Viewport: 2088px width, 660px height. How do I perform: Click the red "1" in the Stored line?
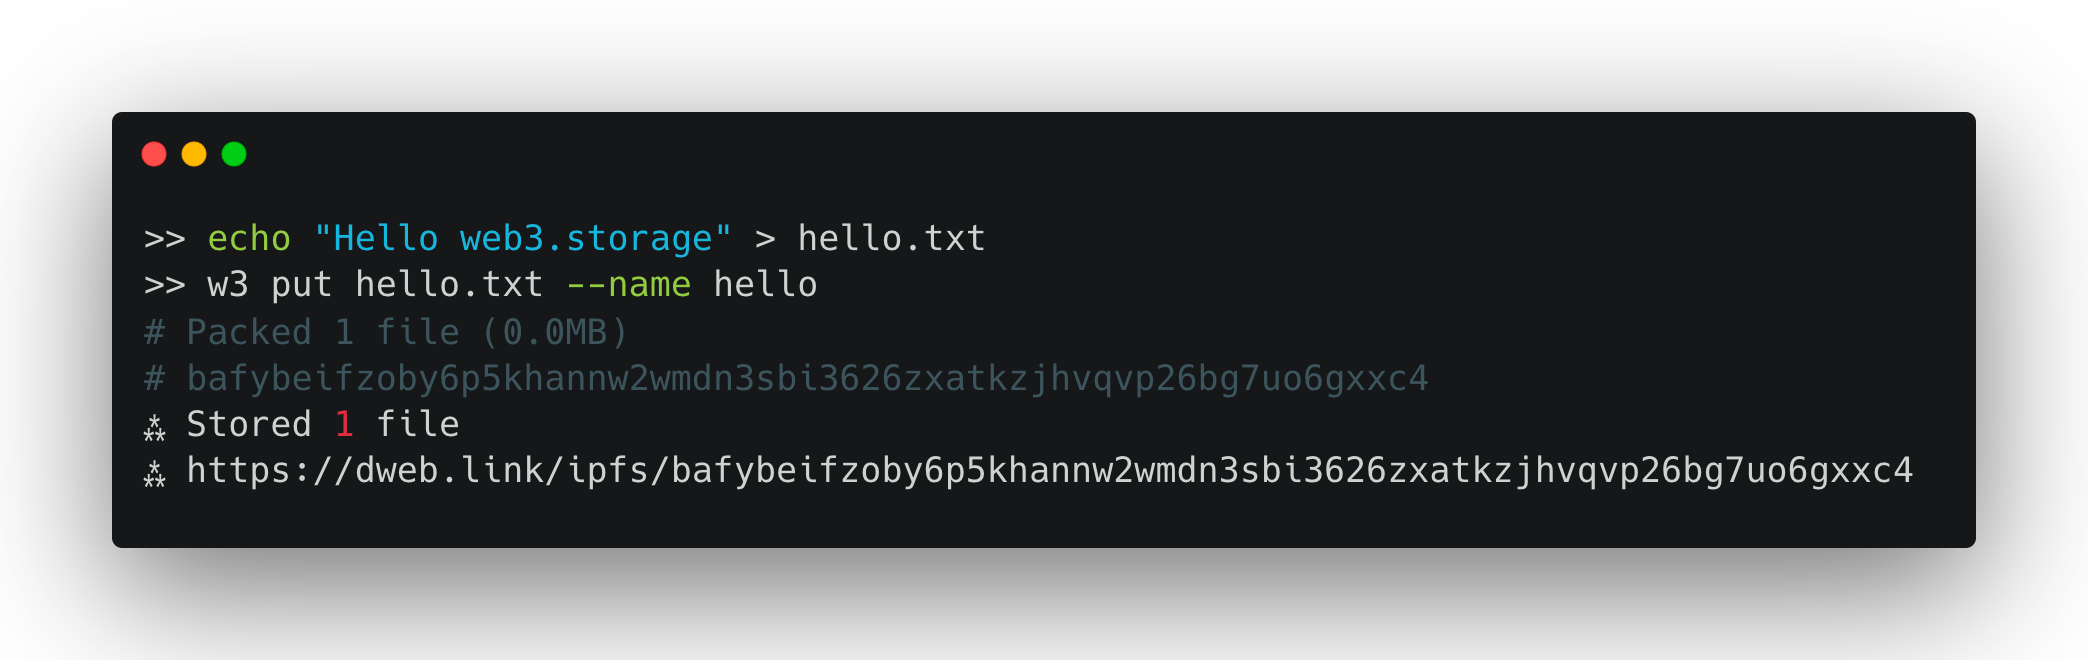pos(344,425)
